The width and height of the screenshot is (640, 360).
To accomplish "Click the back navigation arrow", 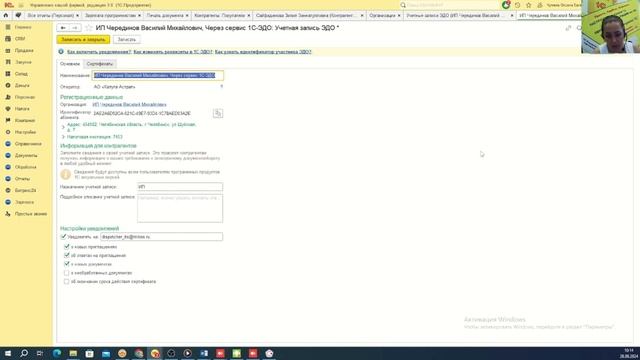I will pyautogui.click(x=63, y=28).
